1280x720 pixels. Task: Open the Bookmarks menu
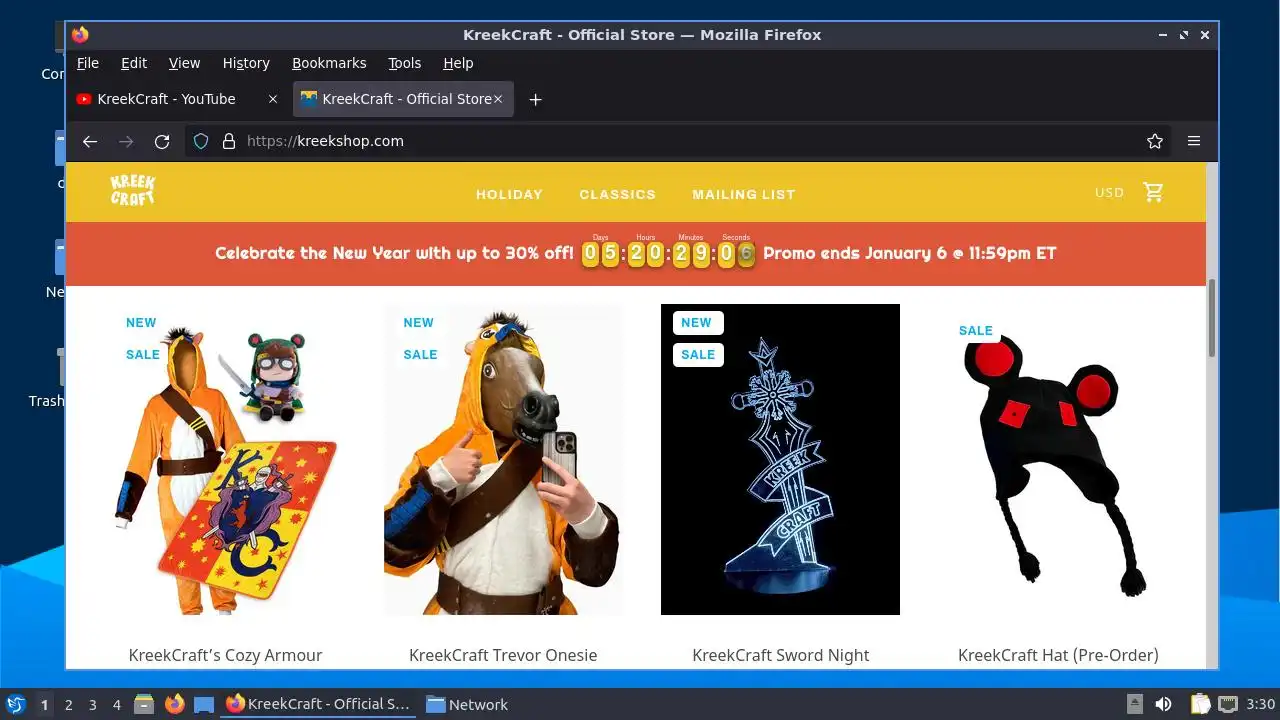(x=329, y=63)
